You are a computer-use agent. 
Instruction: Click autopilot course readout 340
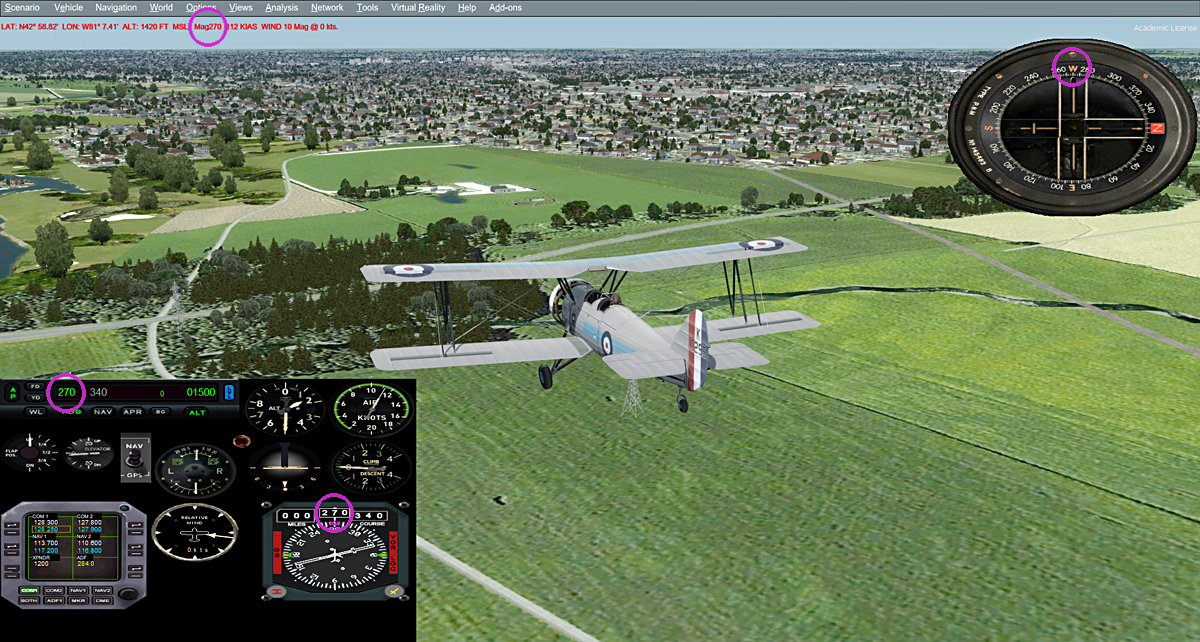tap(98, 392)
